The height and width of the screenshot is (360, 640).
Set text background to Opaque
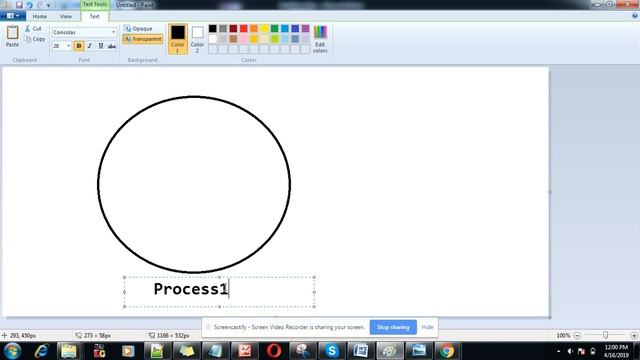pyautogui.click(x=138, y=29)
